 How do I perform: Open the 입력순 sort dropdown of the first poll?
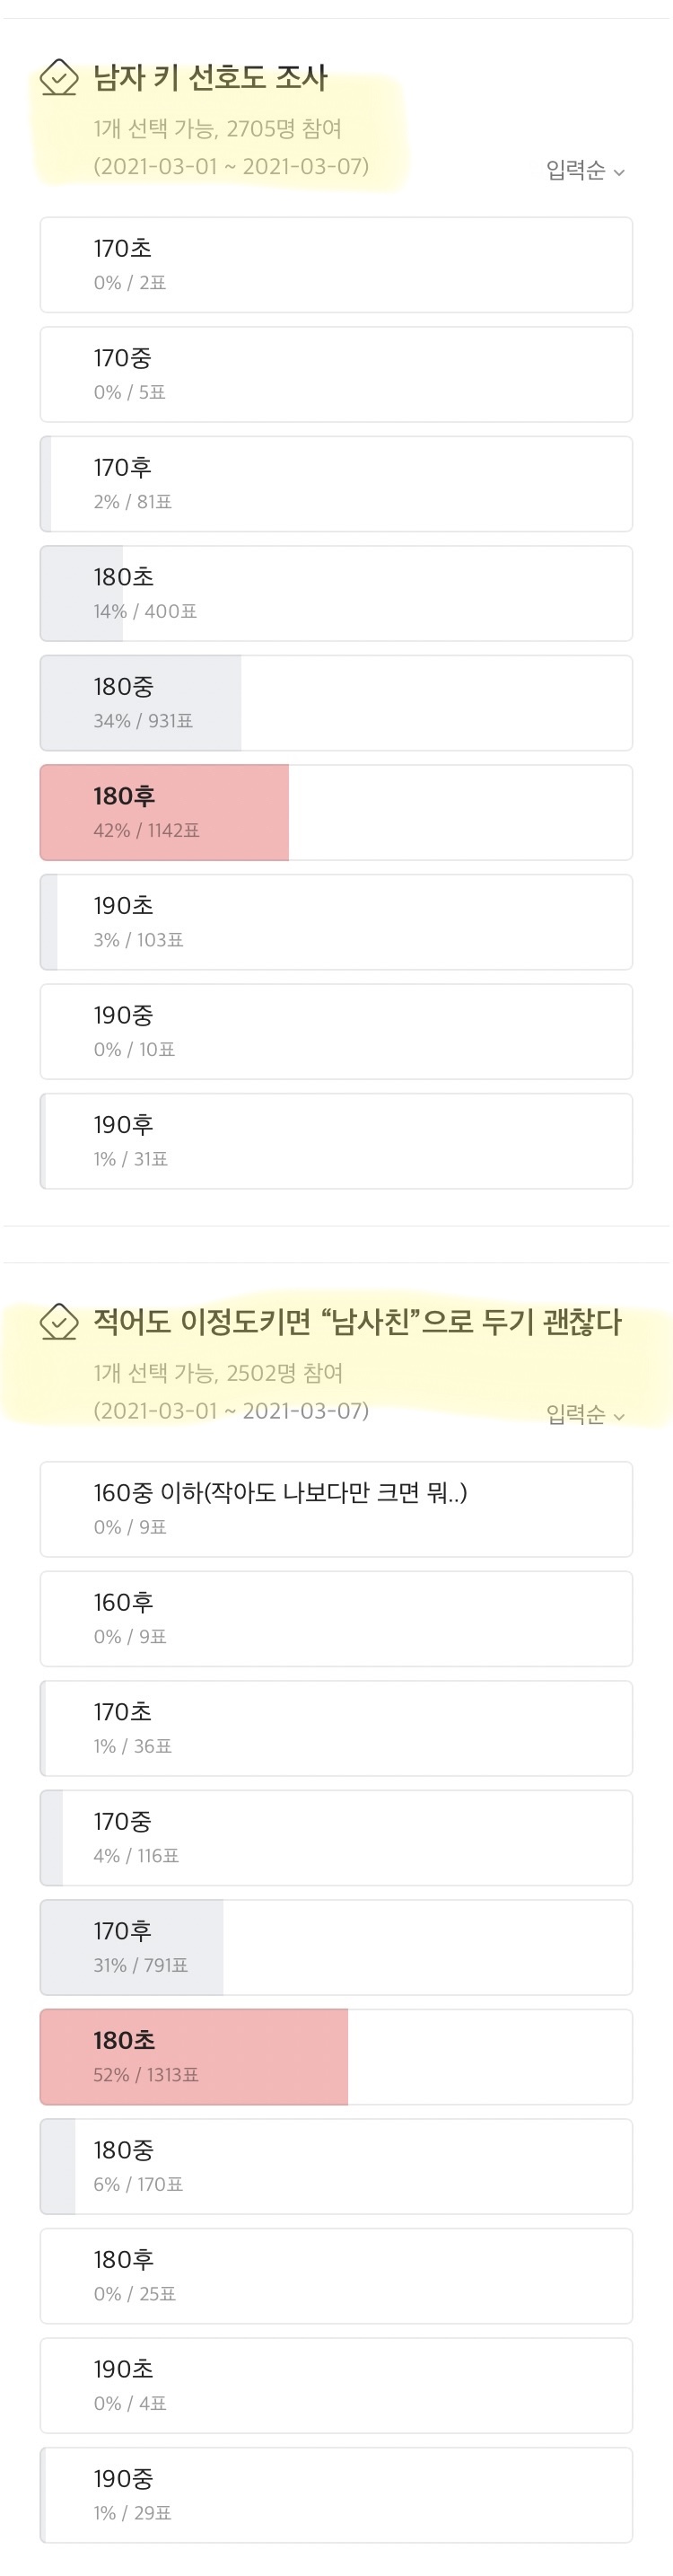pos(585,171)
